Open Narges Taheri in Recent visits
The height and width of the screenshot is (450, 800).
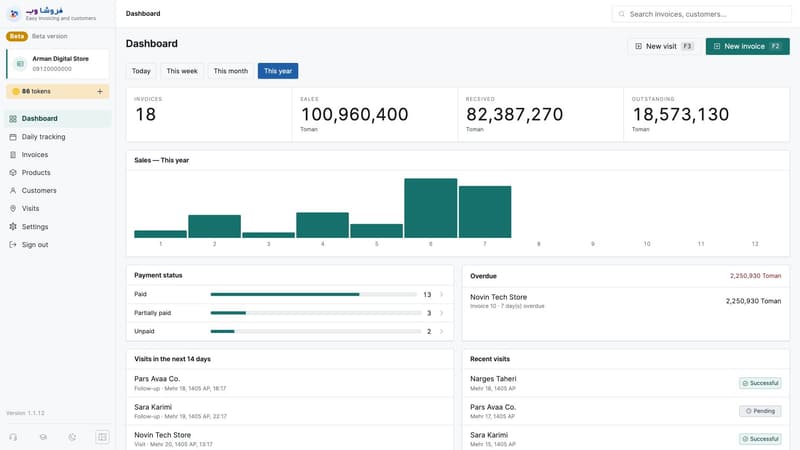(626, 383)
